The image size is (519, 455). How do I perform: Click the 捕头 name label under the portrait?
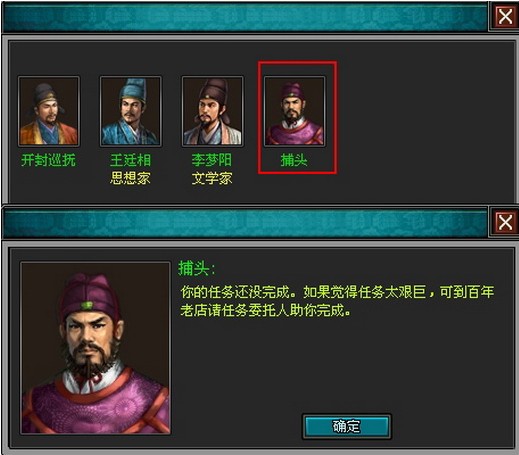294,160
